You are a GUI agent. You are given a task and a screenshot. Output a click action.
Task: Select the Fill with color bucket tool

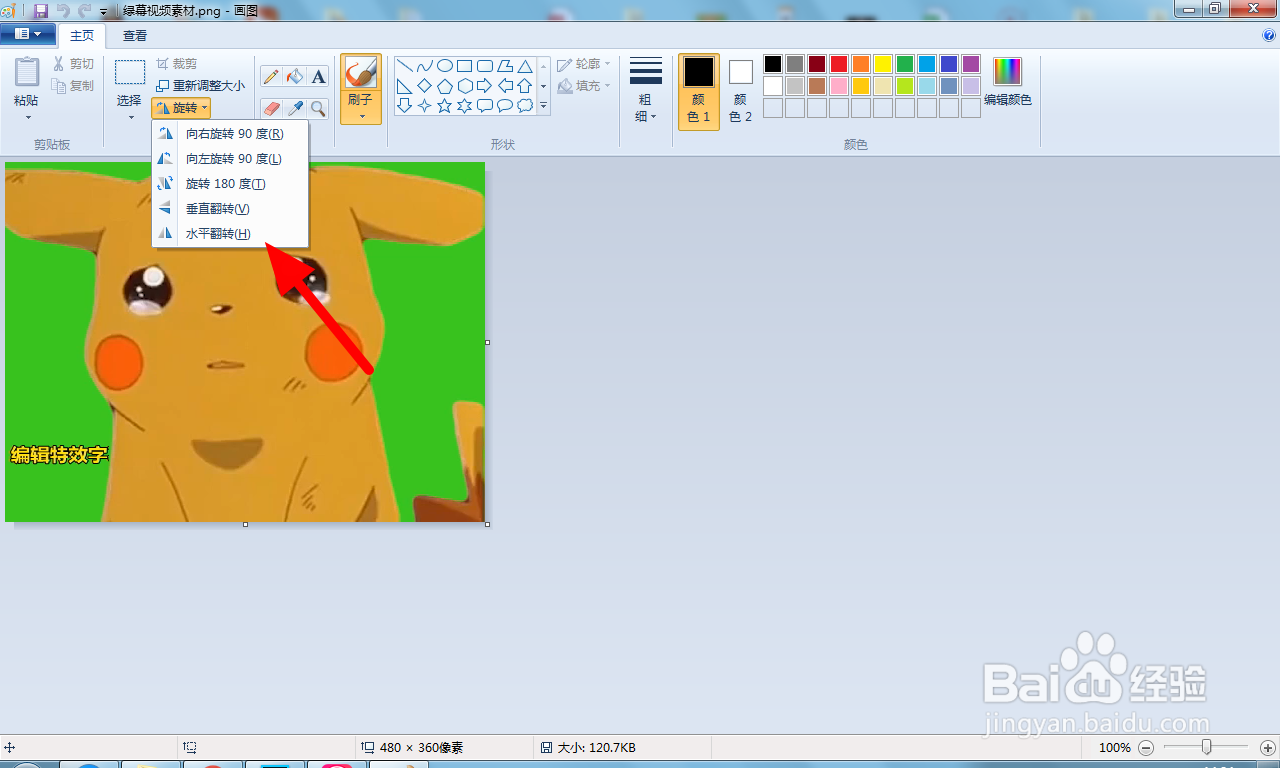(x=295, y=77)
